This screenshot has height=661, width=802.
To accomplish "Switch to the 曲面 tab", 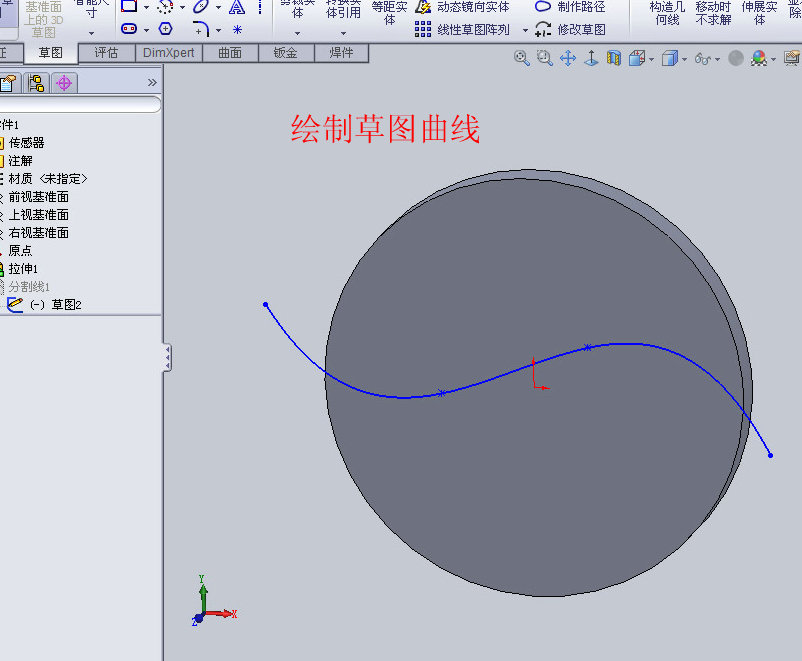I will pos(230,53).
